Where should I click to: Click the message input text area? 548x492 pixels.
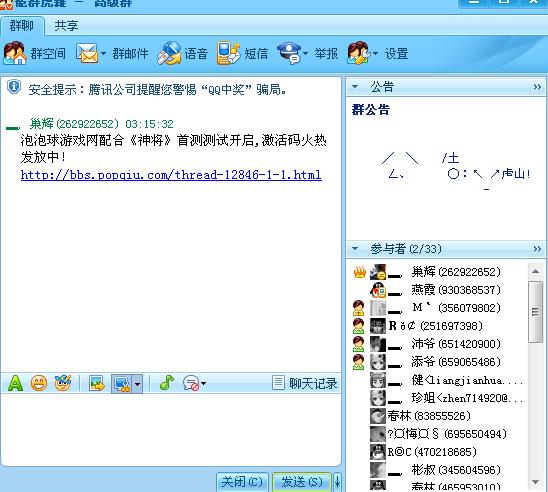pyautogui.click(x=171, y=429)
